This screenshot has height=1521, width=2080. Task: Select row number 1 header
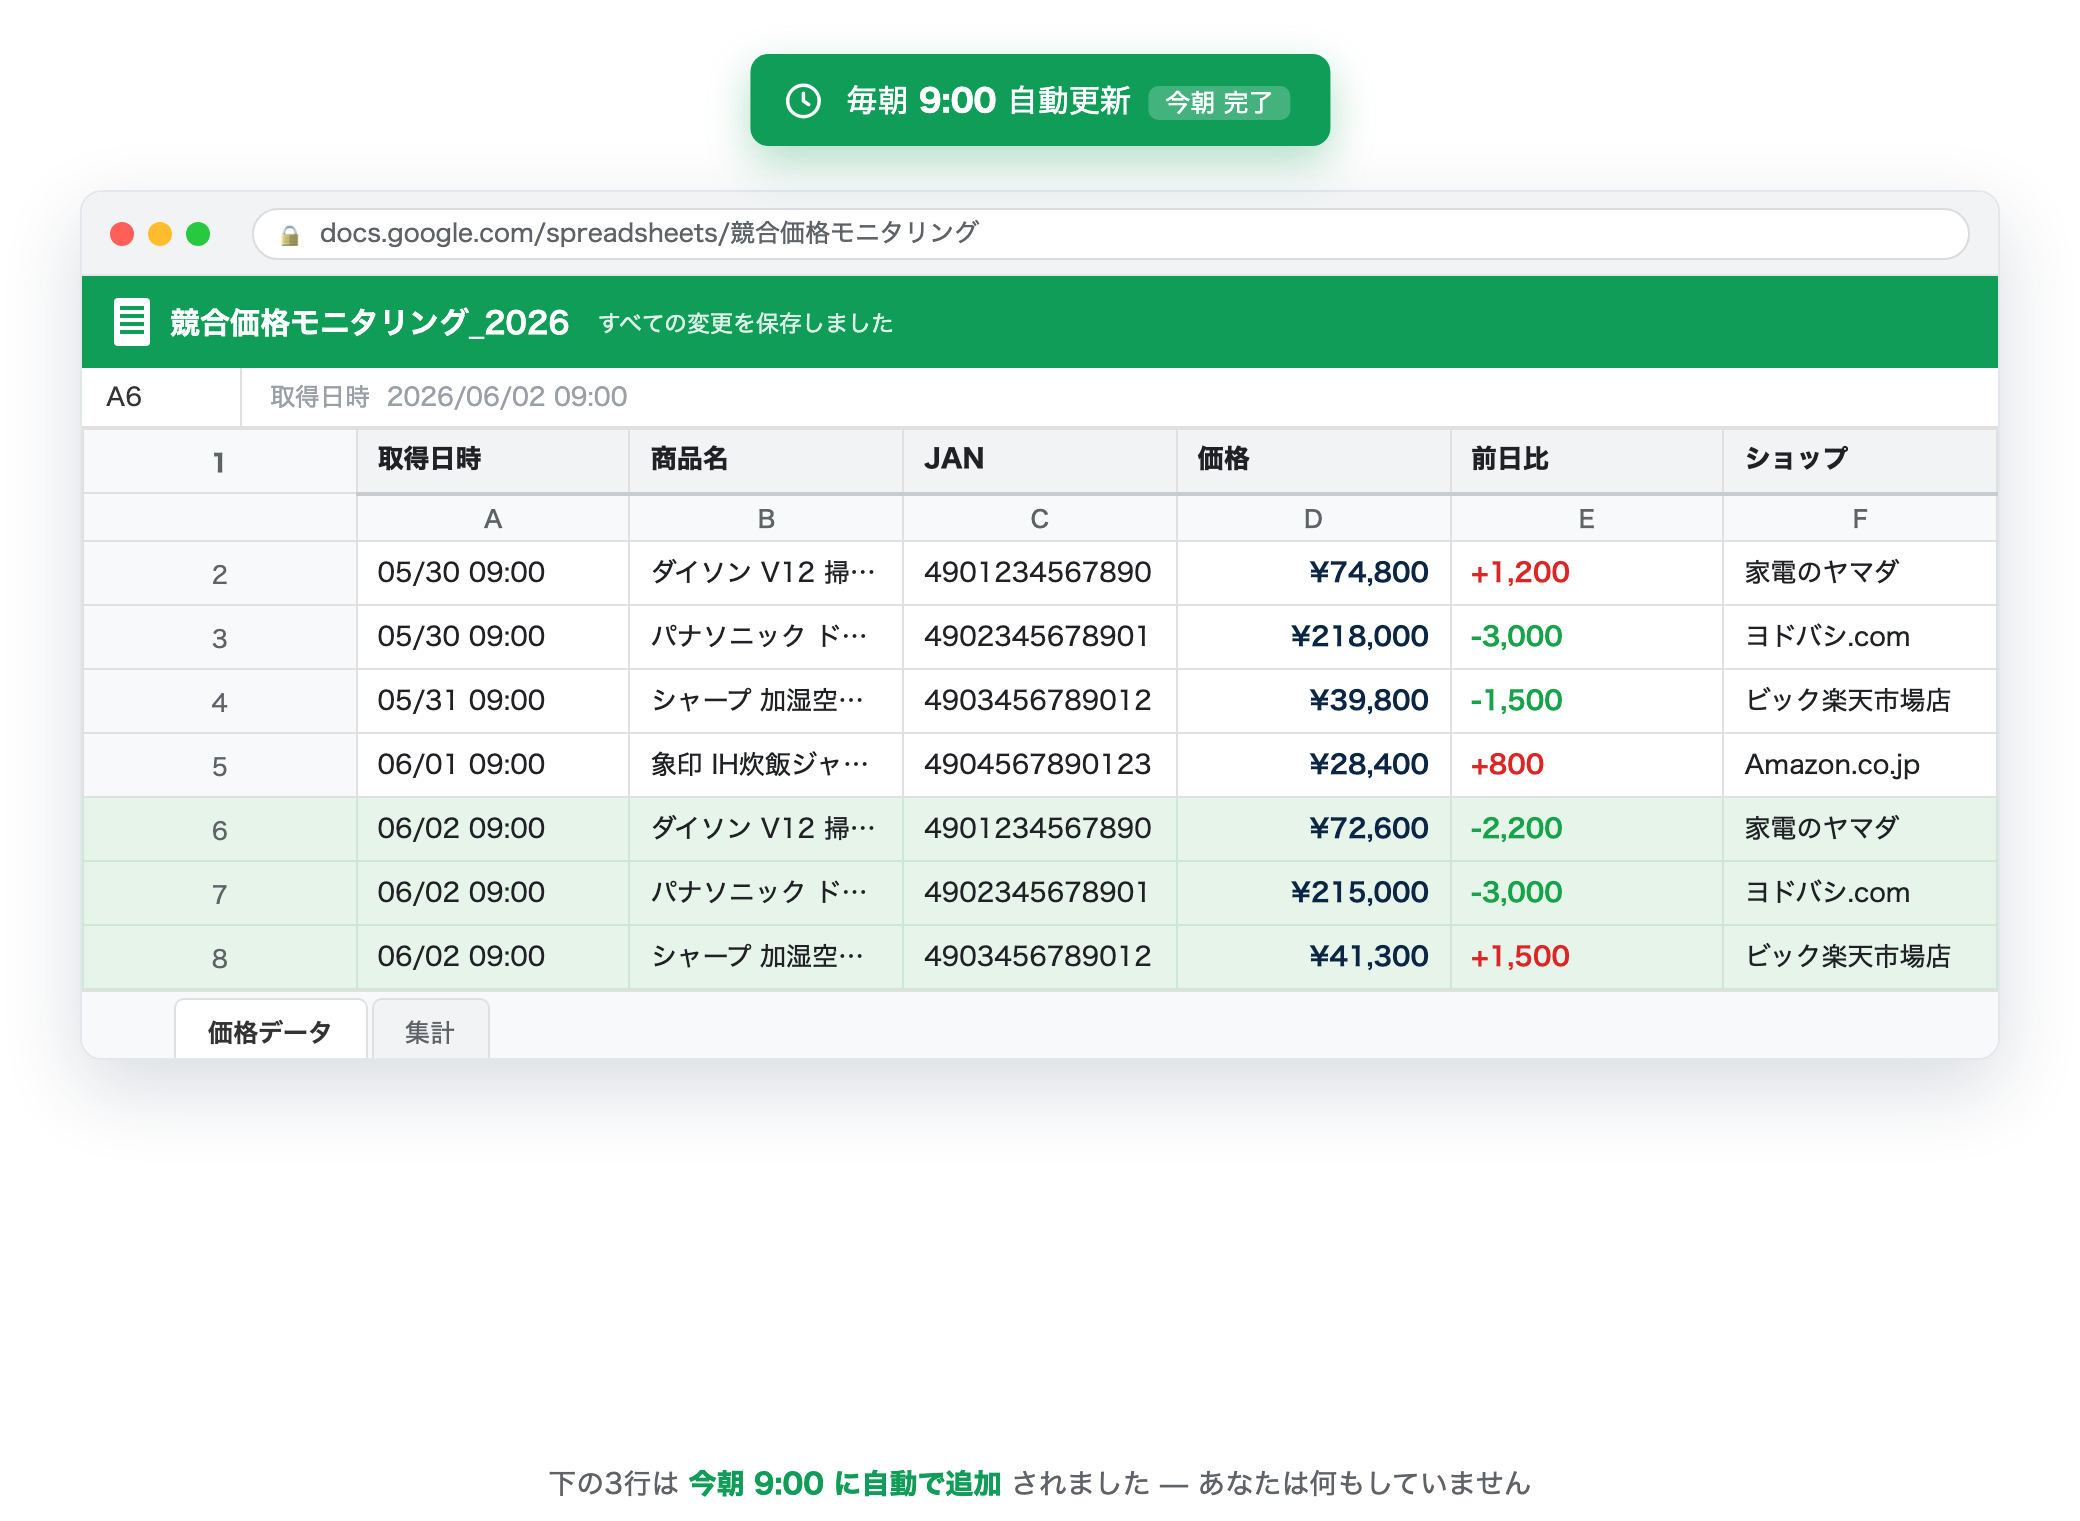point(219,462)
